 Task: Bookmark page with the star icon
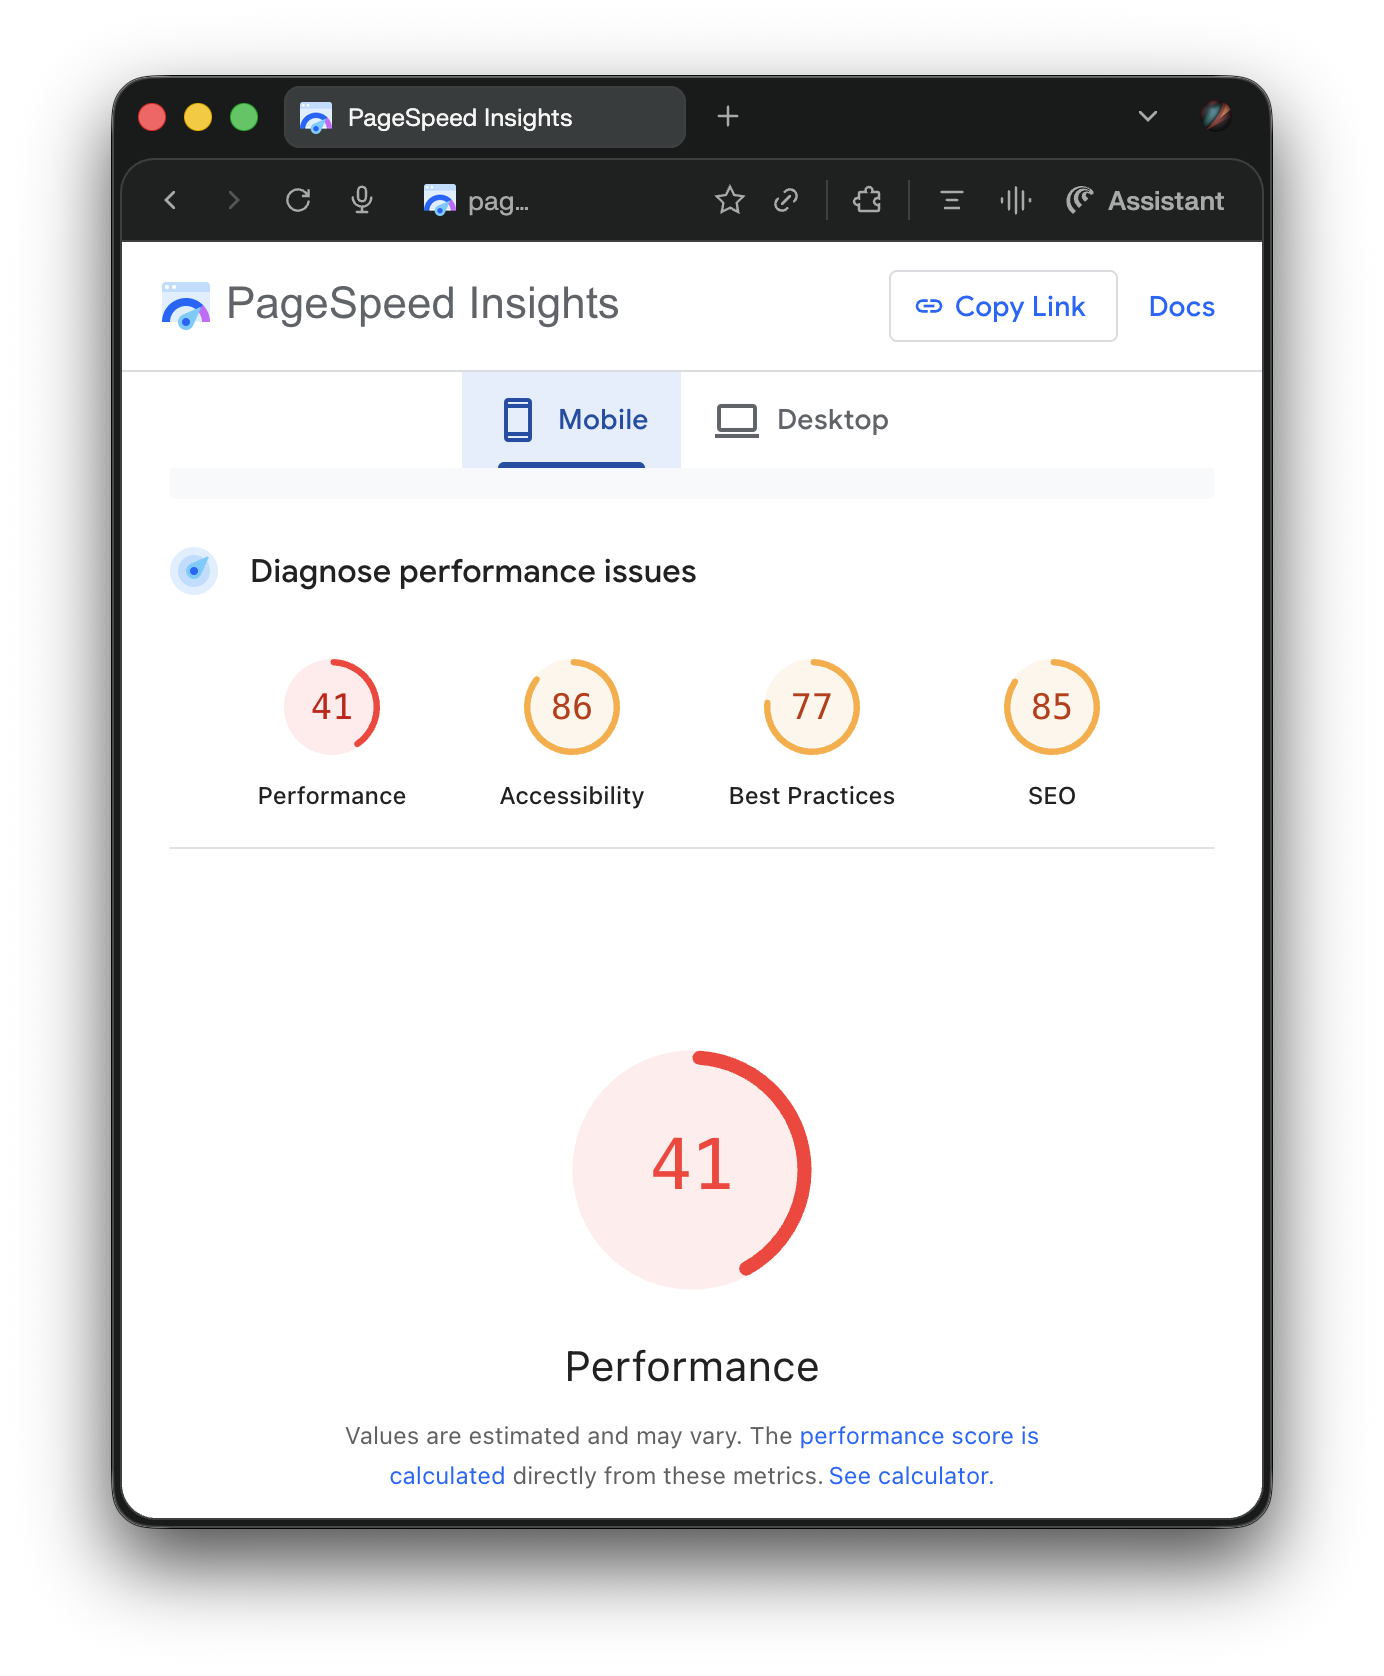[730, 201]
